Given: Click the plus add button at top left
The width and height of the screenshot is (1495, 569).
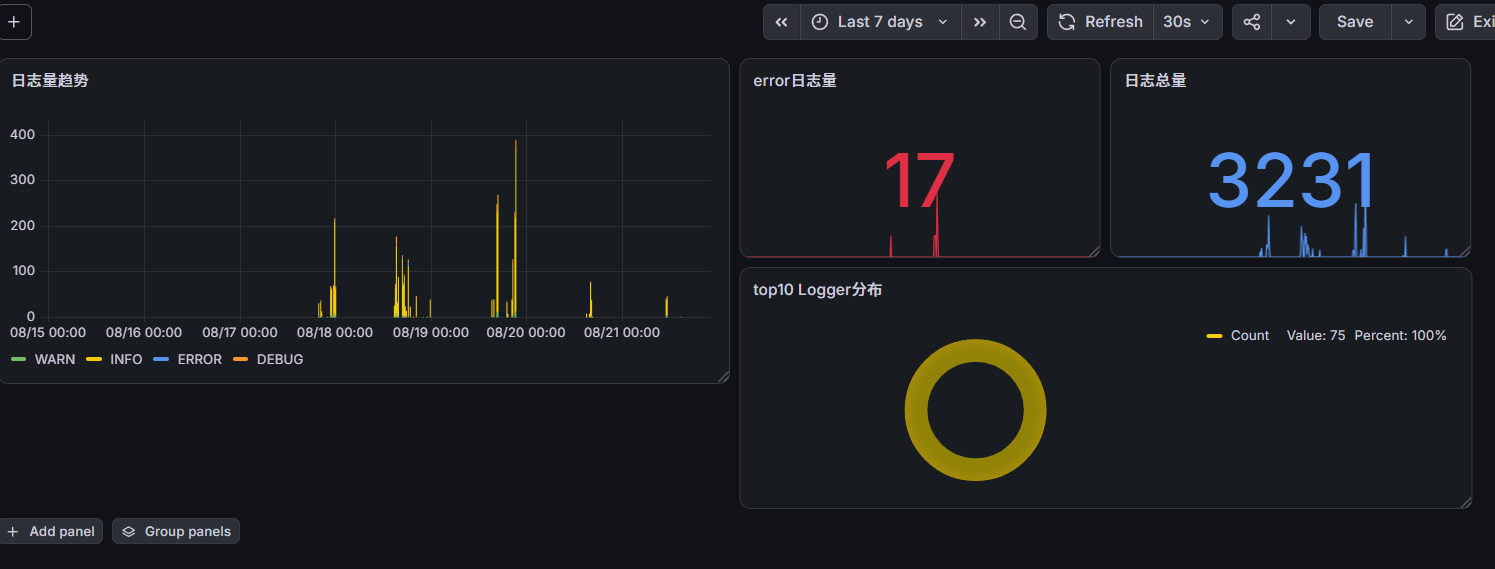Looking at the screenshot, I should click(x=14, y=22).
